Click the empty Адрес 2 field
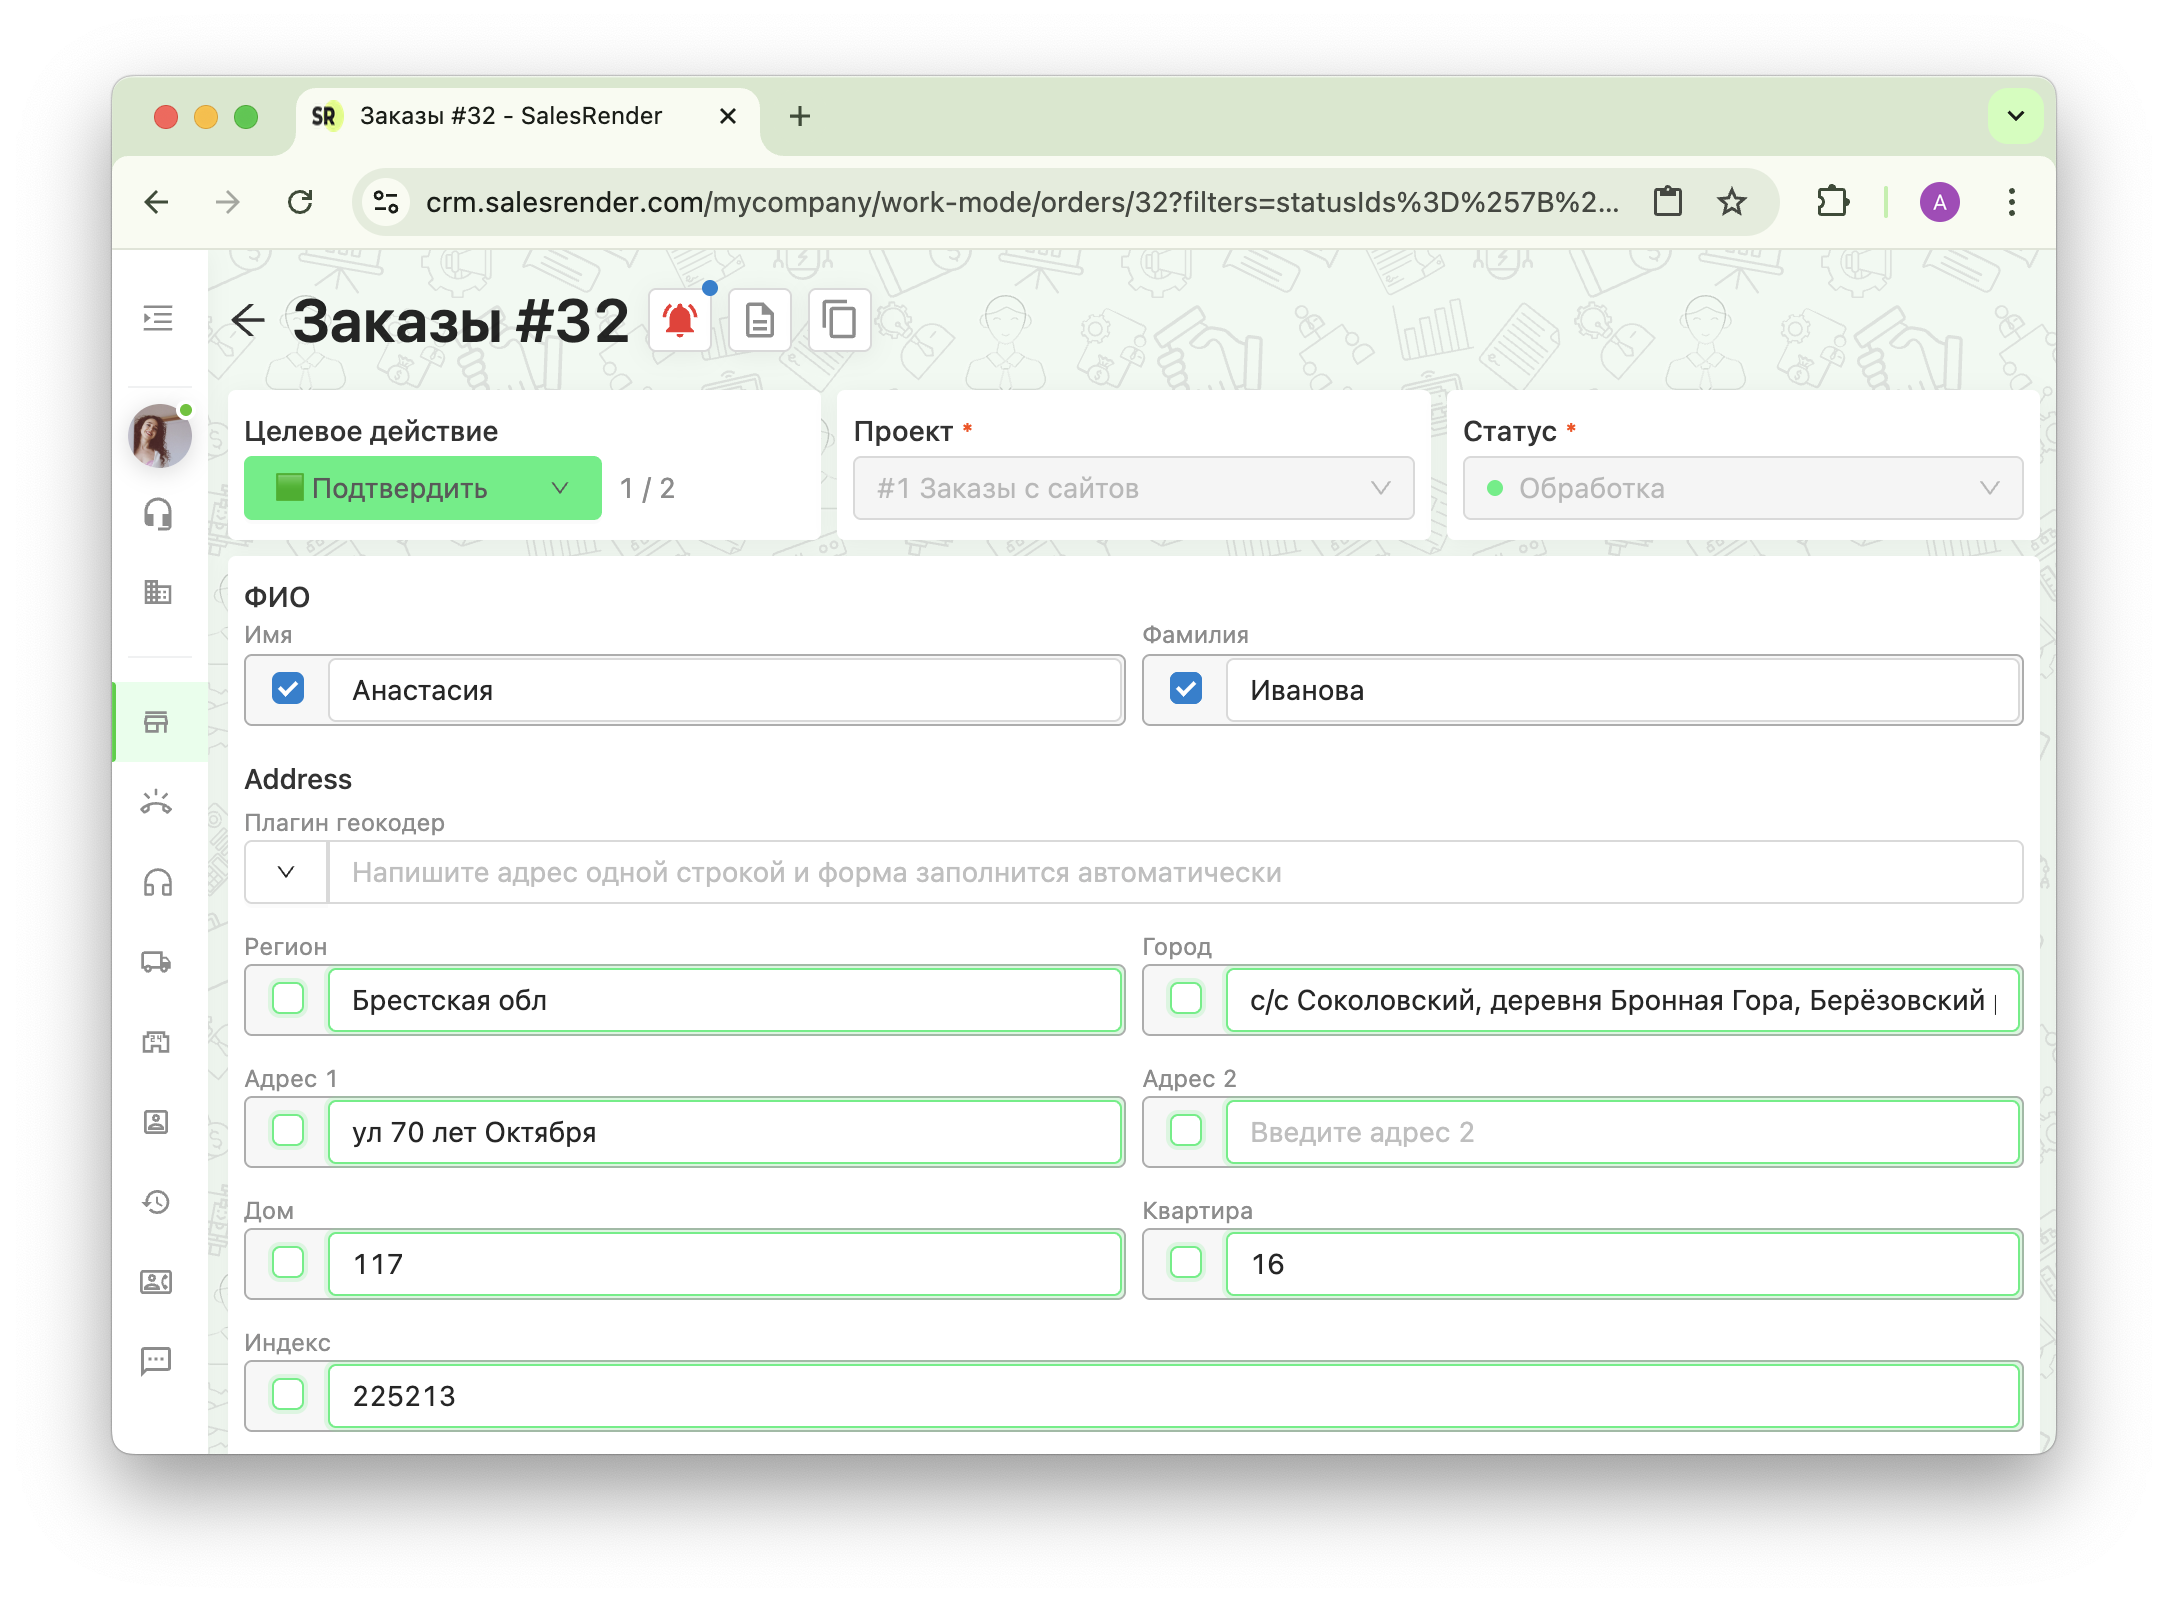 coord(1622,1132)
